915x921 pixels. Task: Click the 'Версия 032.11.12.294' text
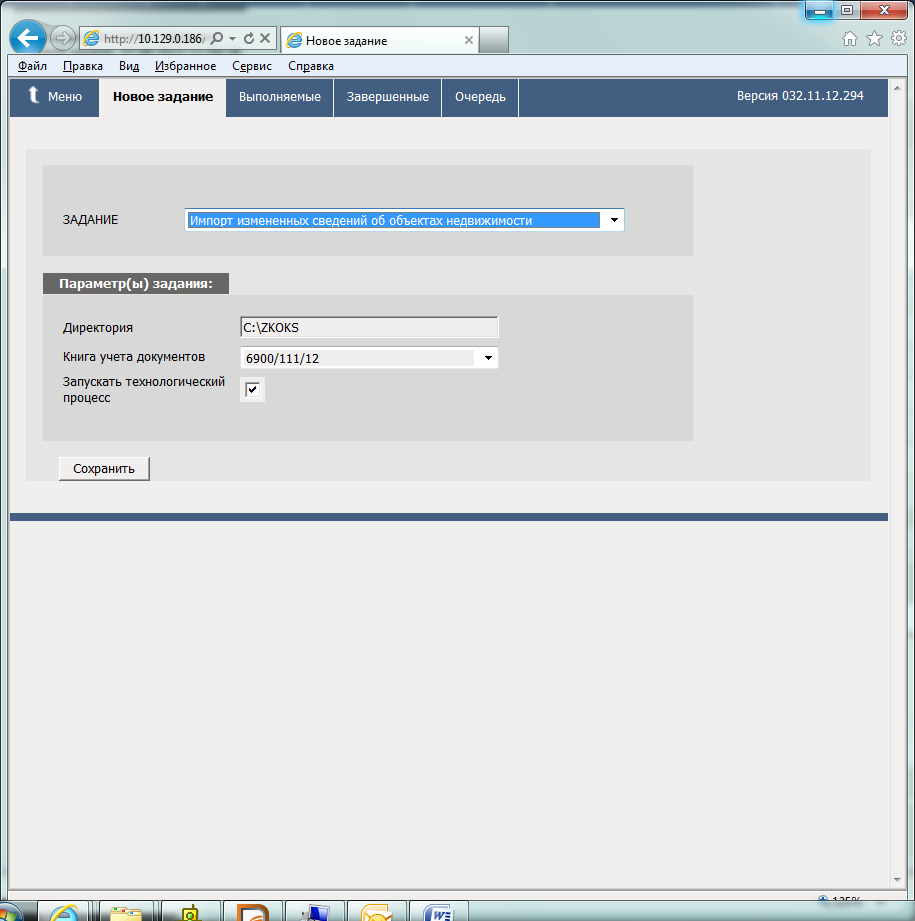point(800,96)
